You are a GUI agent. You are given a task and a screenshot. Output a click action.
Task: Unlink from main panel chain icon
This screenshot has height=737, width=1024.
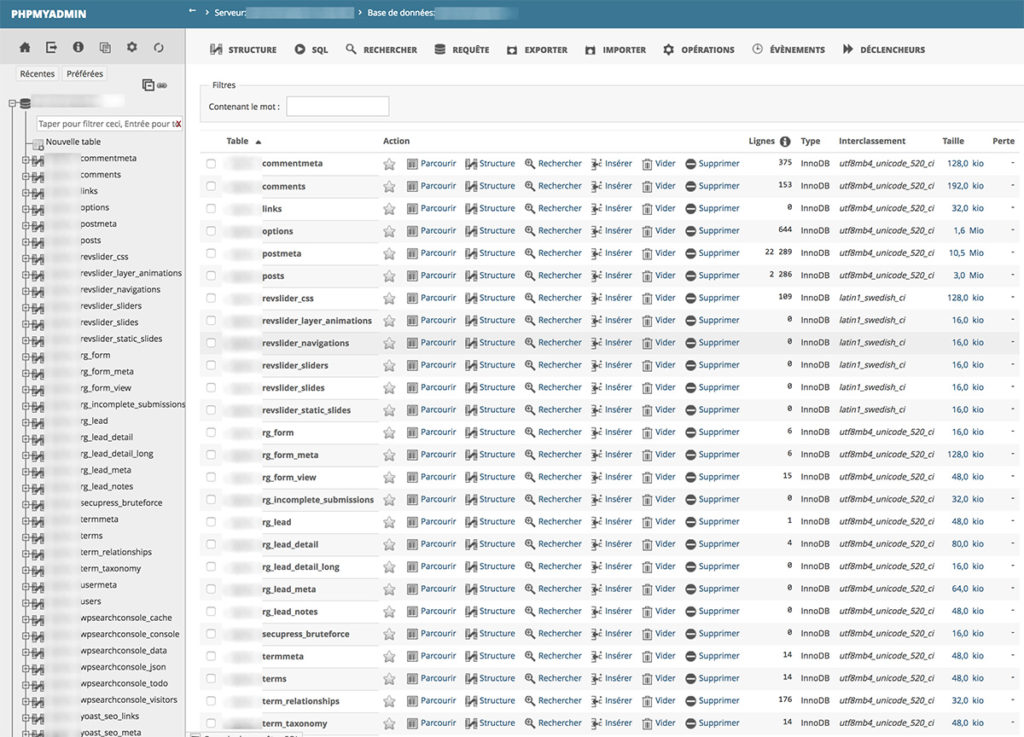click(x=162, y=86)
